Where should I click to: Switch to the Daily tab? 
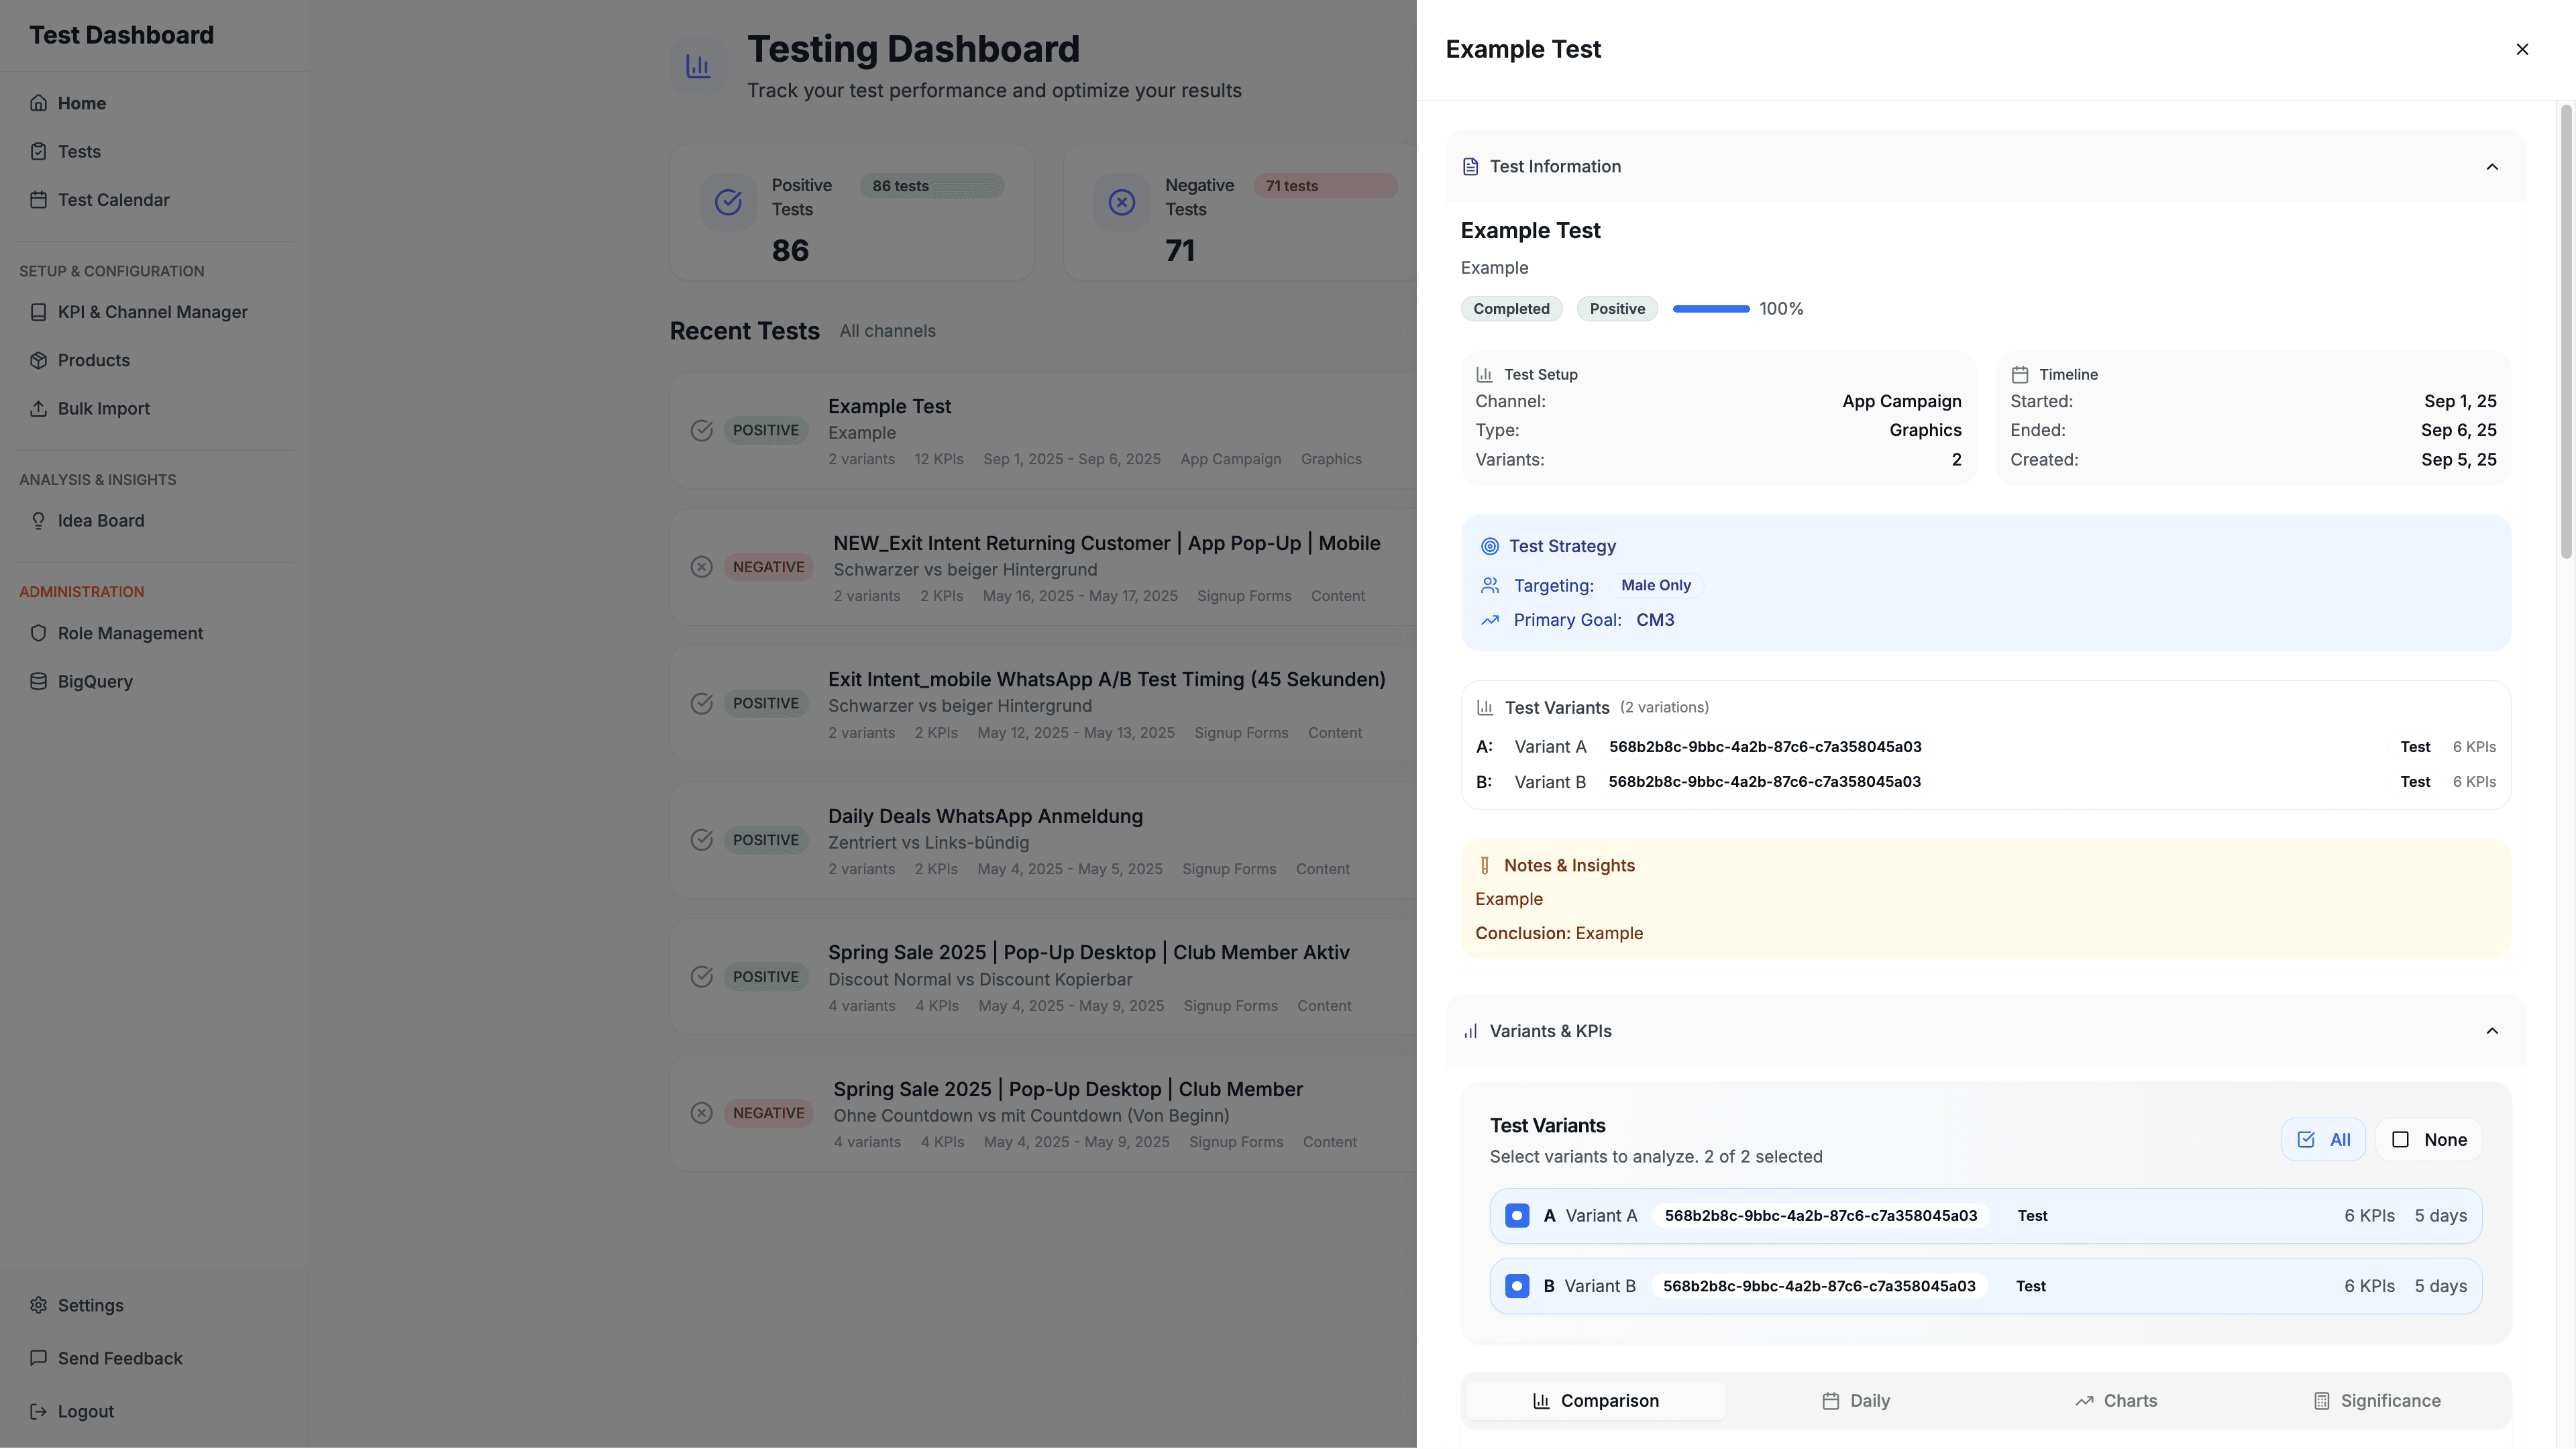[1856, 1400]
